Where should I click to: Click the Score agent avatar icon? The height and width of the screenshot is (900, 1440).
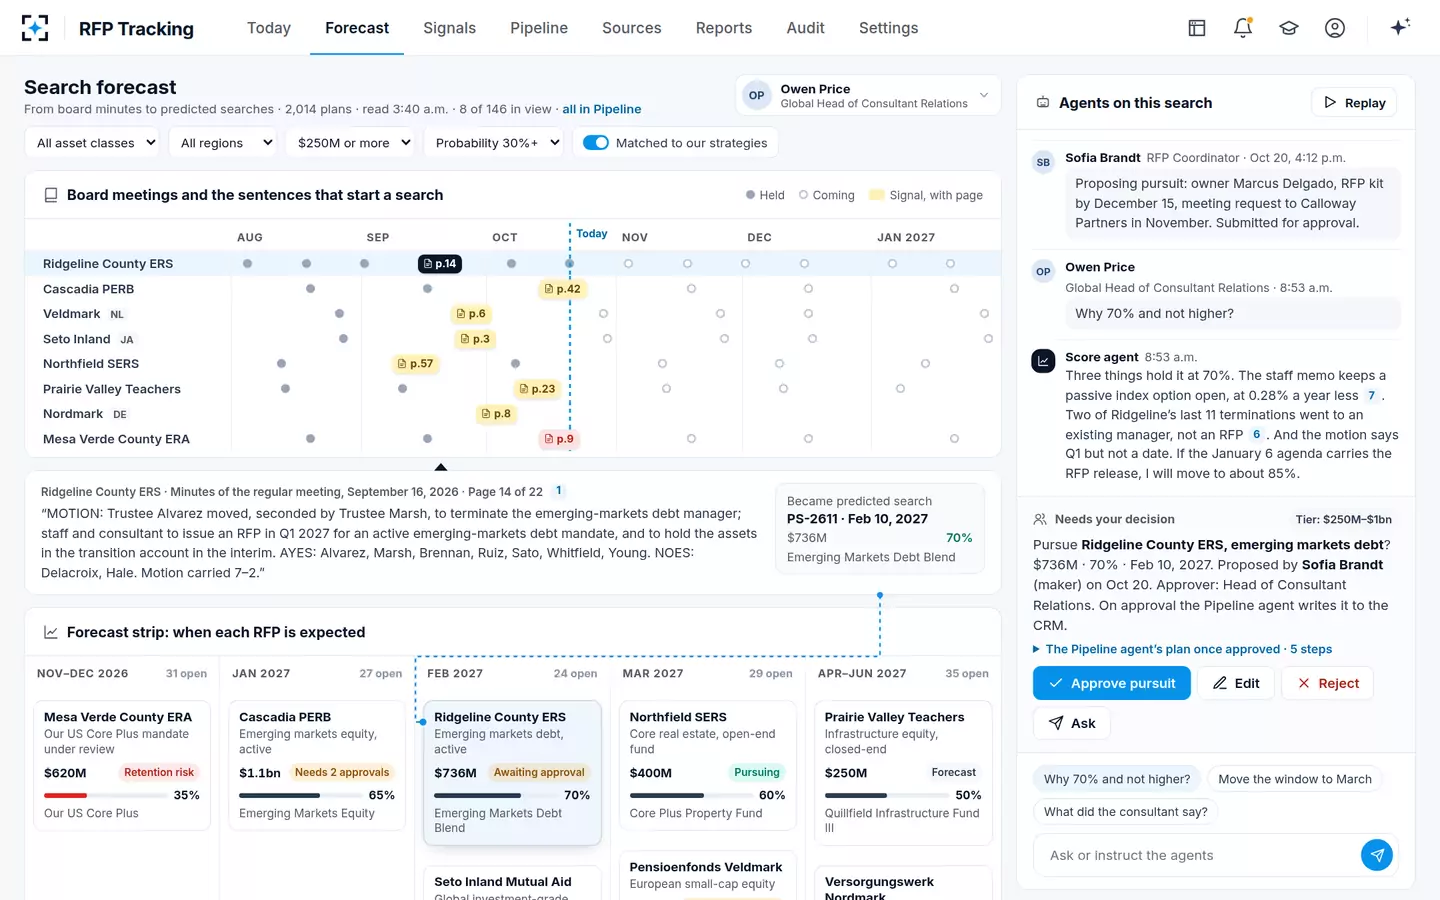tap(1043, 361)
